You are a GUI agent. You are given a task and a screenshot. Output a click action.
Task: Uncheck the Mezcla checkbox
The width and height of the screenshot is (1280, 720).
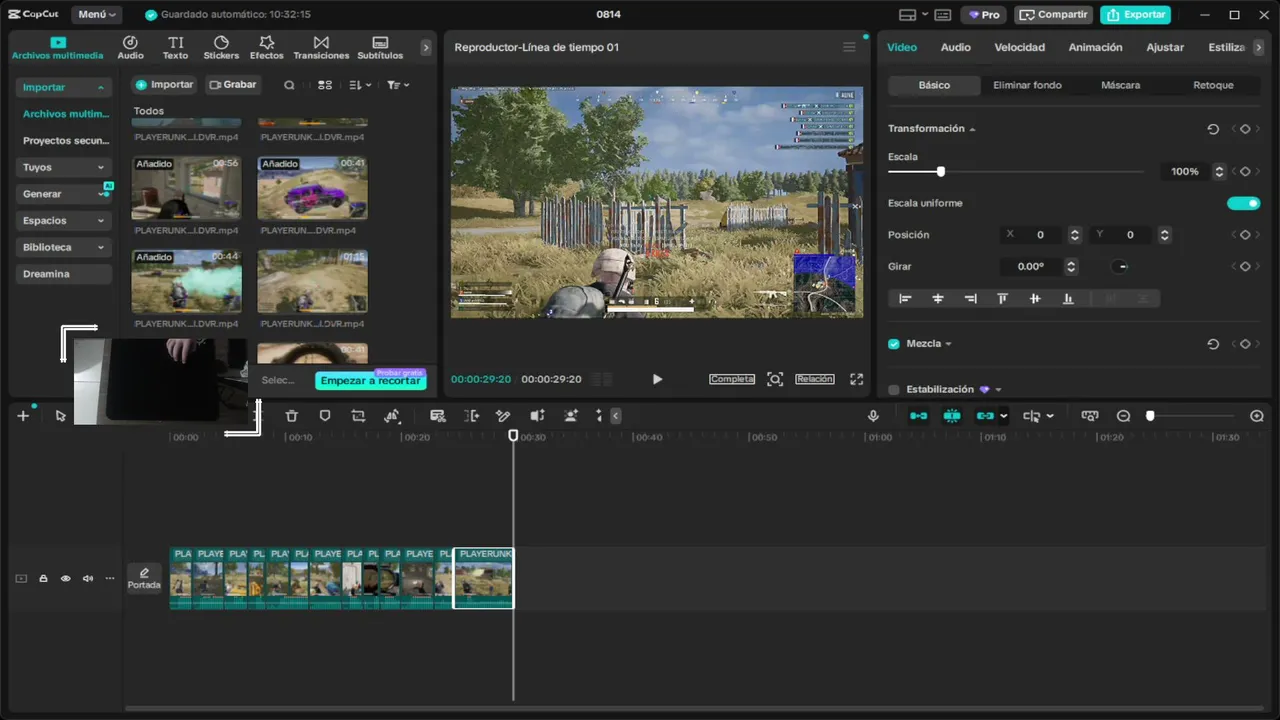[894, 344]
